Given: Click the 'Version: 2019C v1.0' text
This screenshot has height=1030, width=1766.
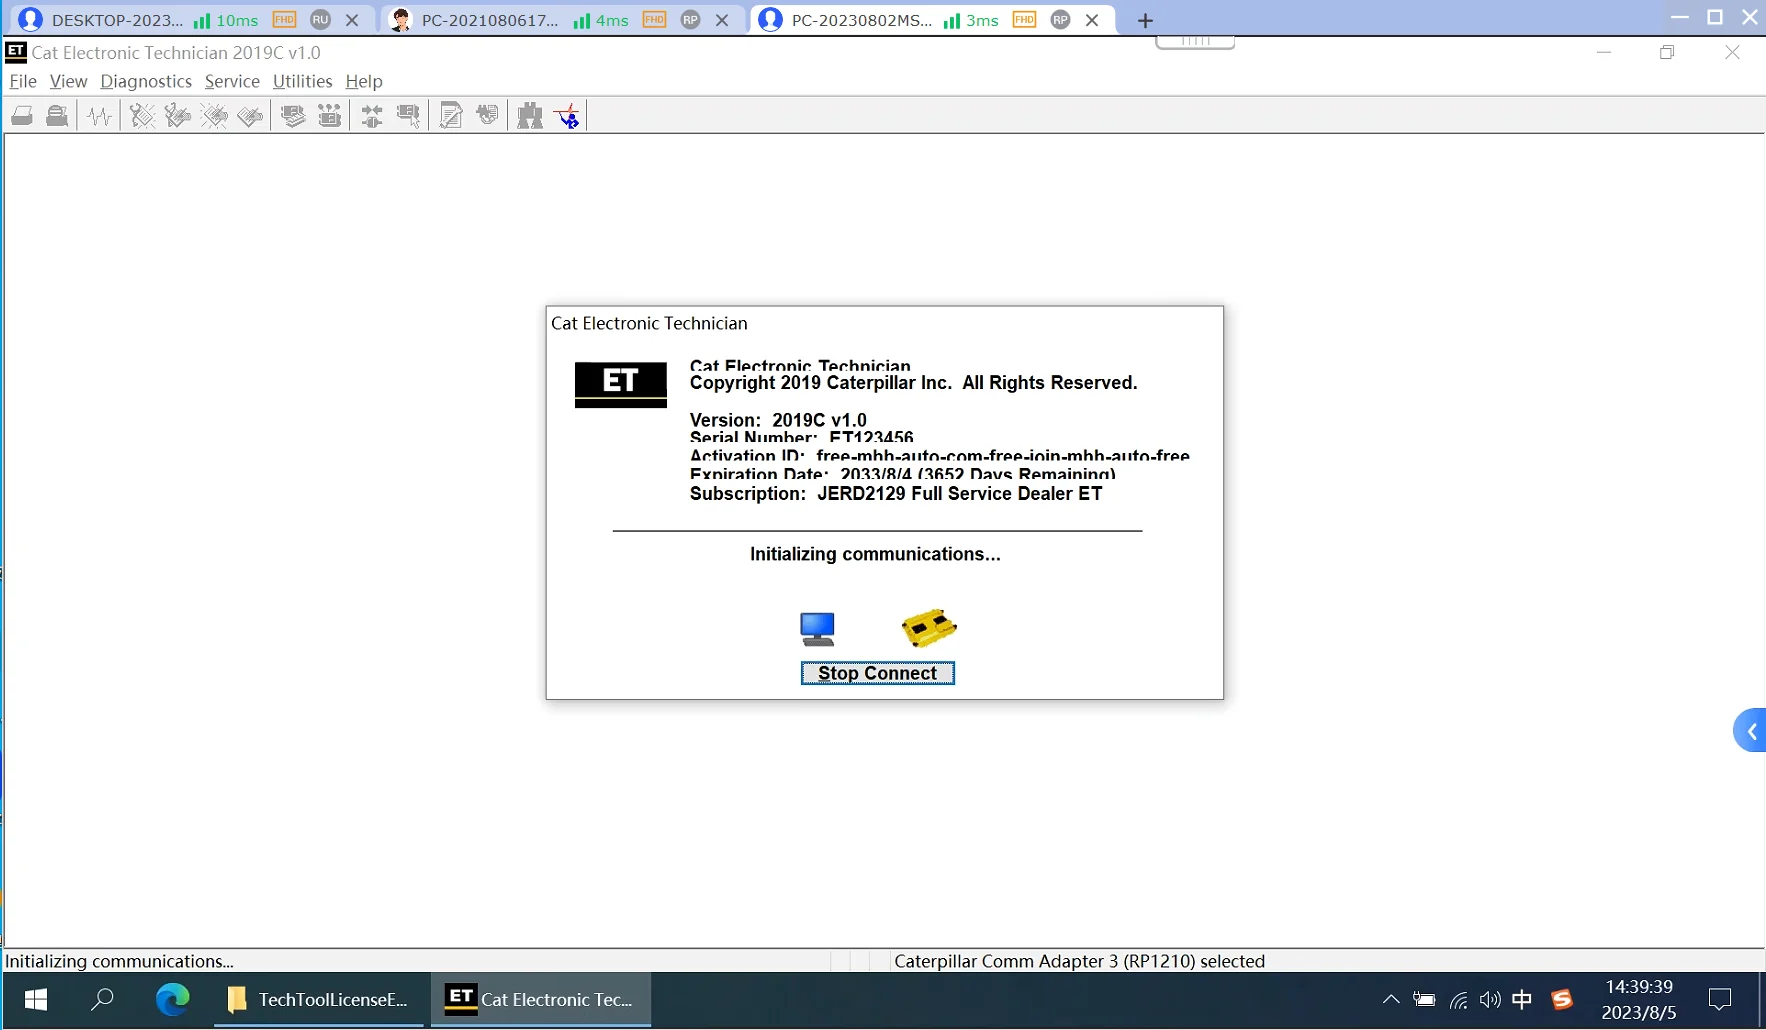Looking at the screenshot, I should [x=778, y=420].
